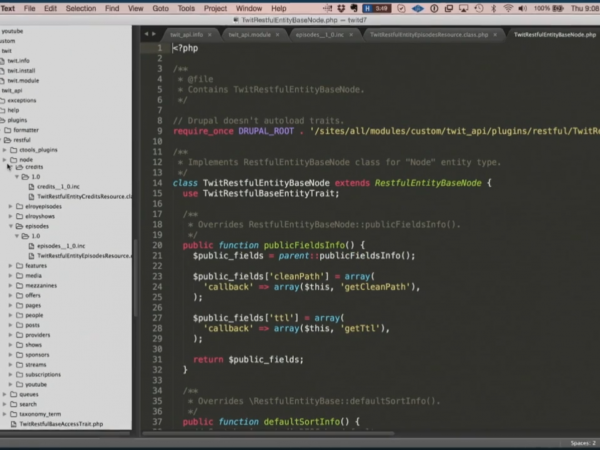This screenshot has height=450, width=600.
Task: Switch to the twit_api.module tab
Action: coord(249,34)
